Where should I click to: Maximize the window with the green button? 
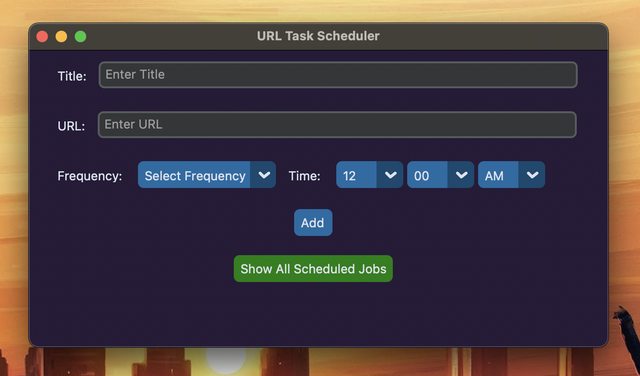coord(80,37)
